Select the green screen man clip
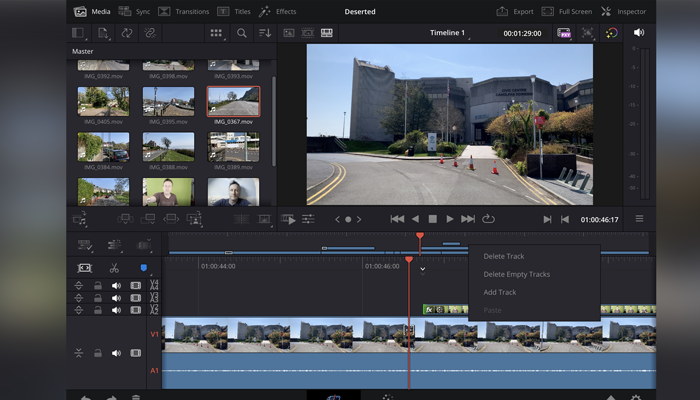 (168, 192)
